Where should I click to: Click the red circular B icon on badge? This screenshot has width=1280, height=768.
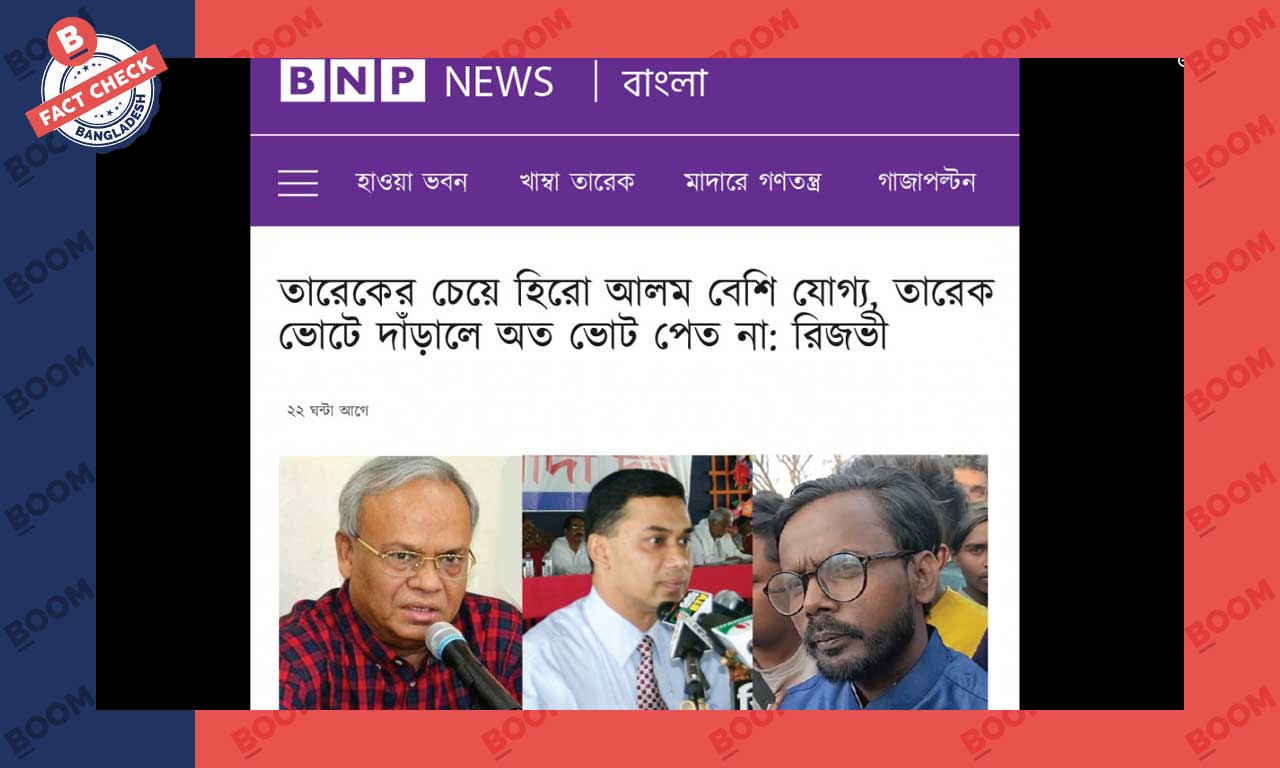pyautogui.click(x=72, y=41)
